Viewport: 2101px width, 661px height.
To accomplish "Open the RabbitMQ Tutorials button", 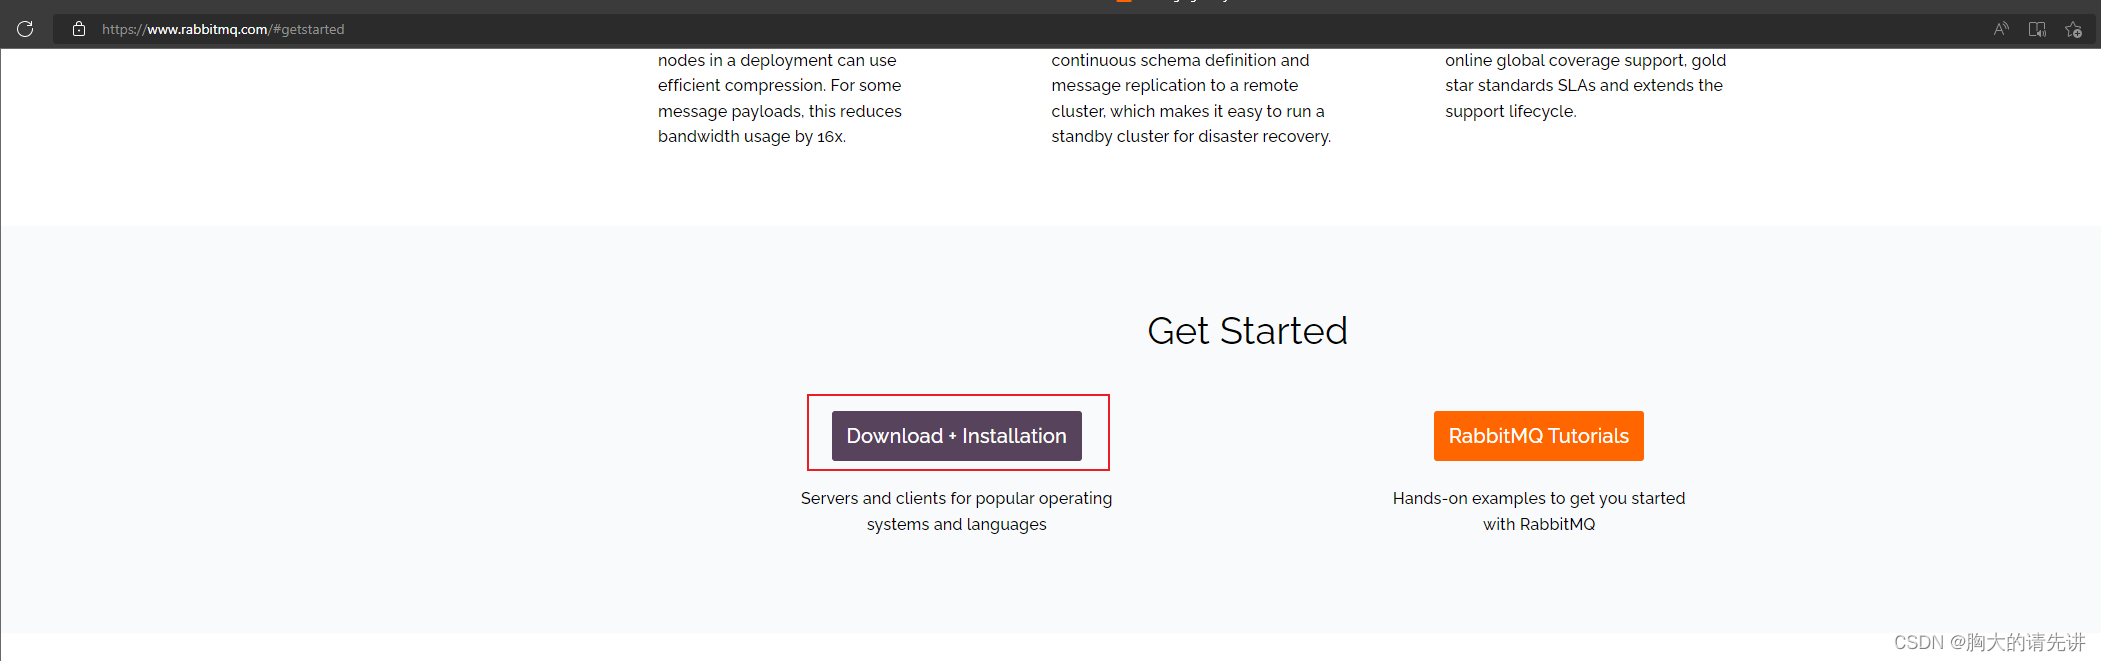I will pyautogui.click(x=1539, y=436).
